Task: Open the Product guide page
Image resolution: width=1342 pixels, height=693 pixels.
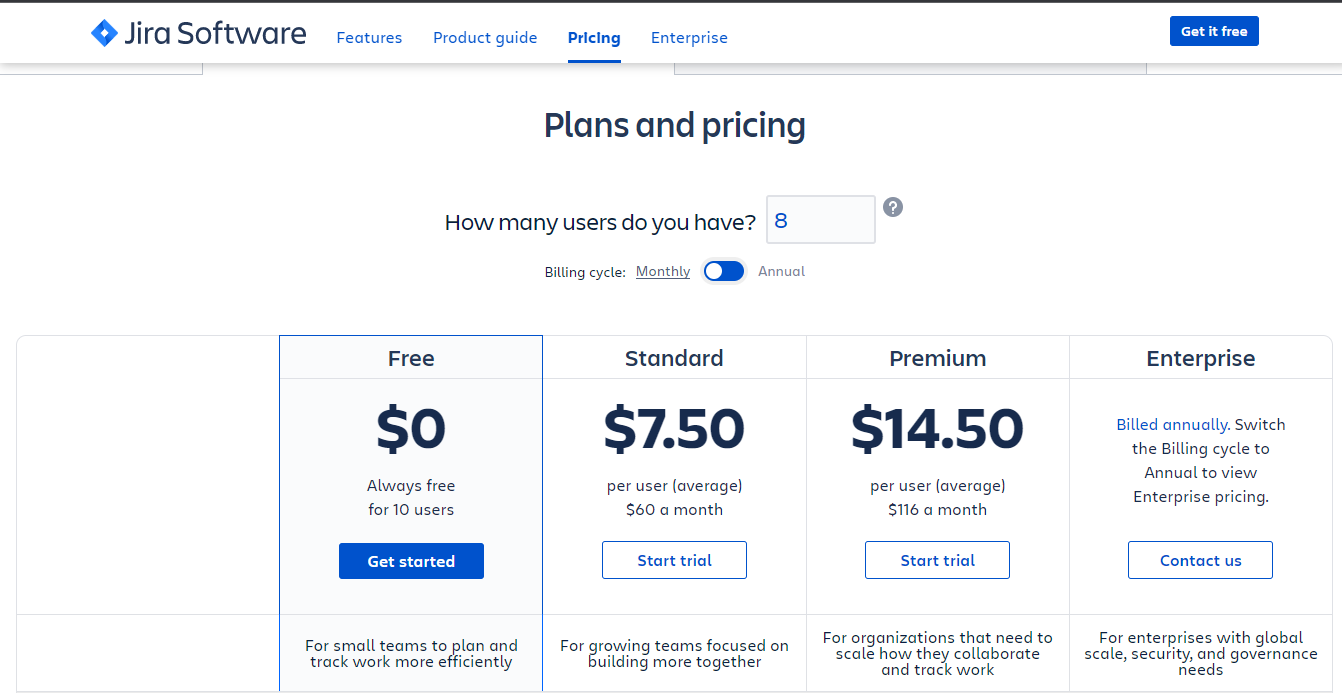Action: coord(485,38)
